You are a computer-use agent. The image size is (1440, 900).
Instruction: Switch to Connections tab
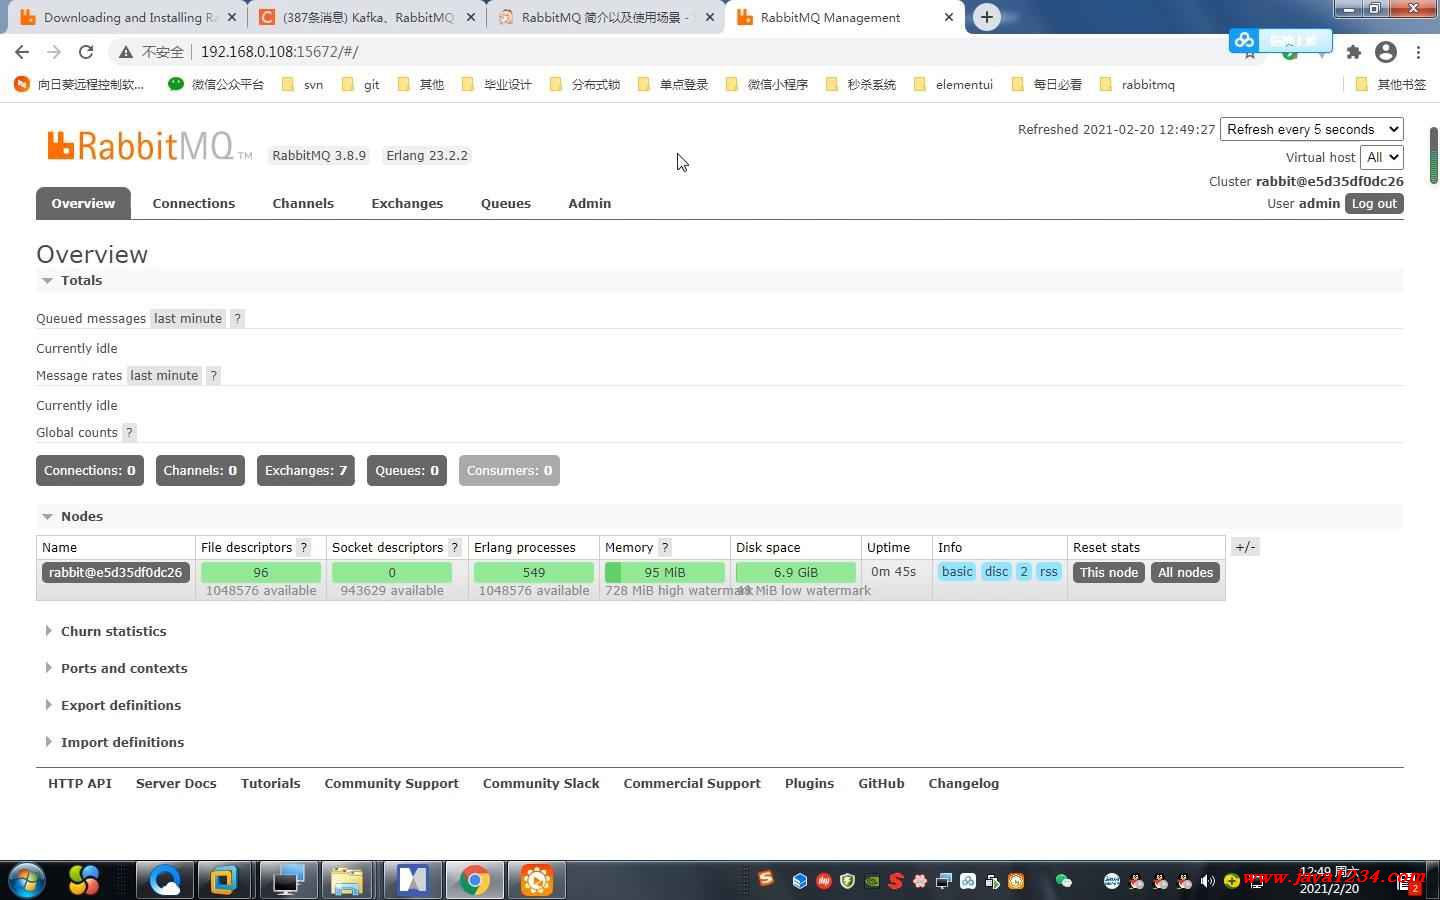coord(194,204)
